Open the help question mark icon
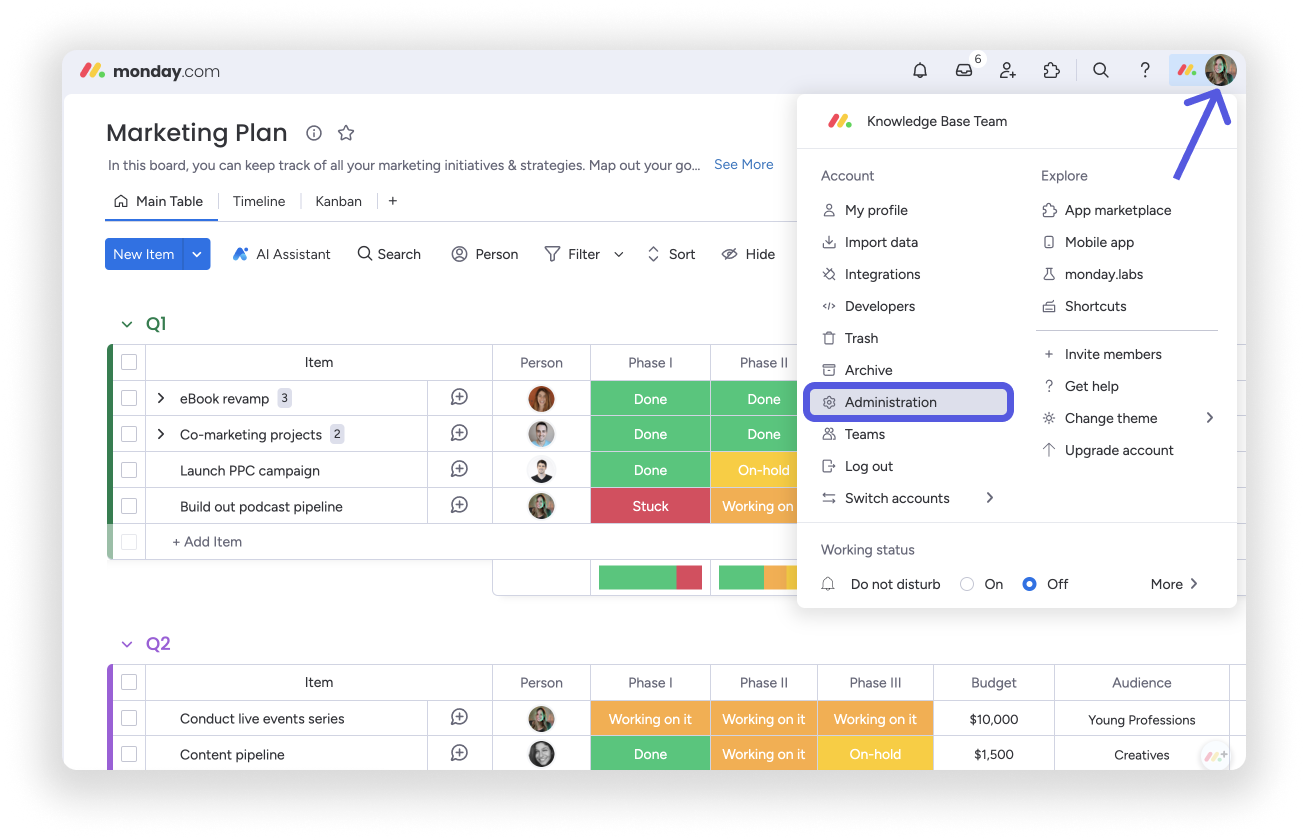This screenshot has height=840, width=1304. 1145,71
